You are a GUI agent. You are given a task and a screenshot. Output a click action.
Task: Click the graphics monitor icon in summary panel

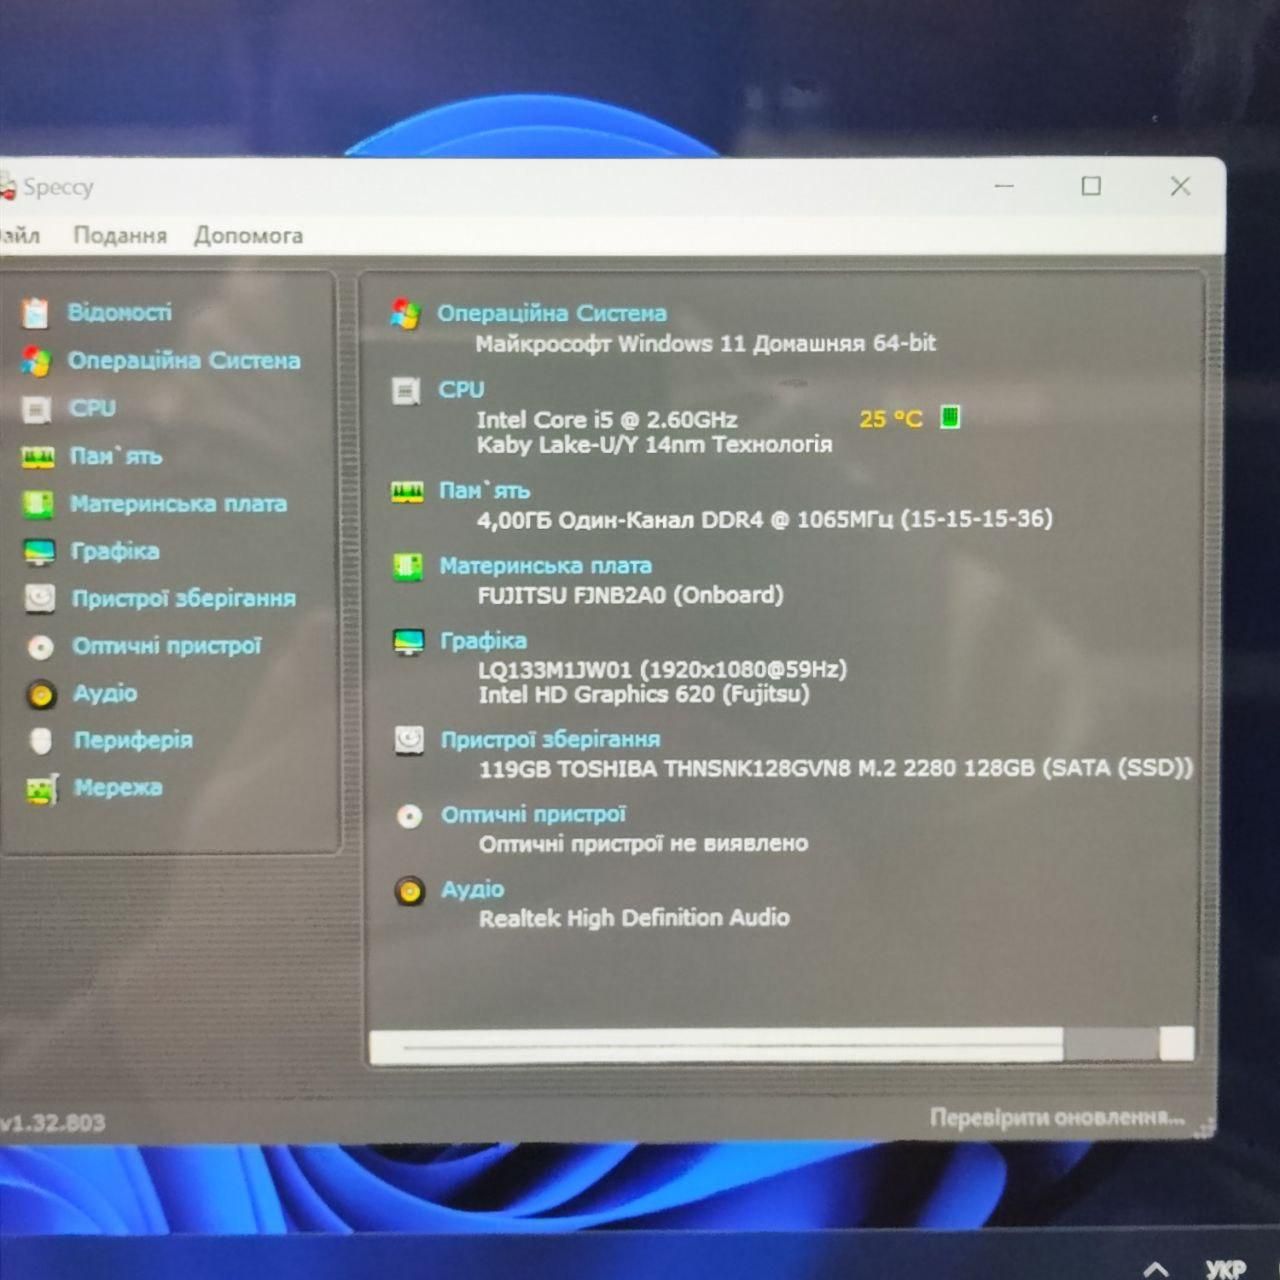coord(409,642)
